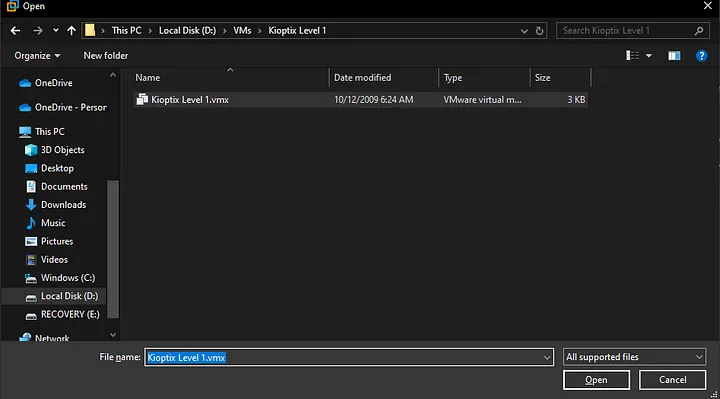Click the navigation pane scroll up arrow
This screenshot has width=720, height=399.
point(113,75)
